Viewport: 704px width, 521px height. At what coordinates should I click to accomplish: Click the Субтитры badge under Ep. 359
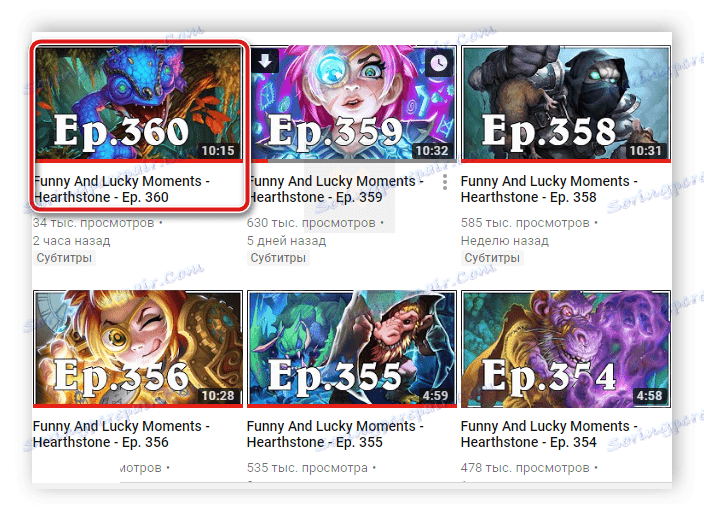click(x=278, y=258)
